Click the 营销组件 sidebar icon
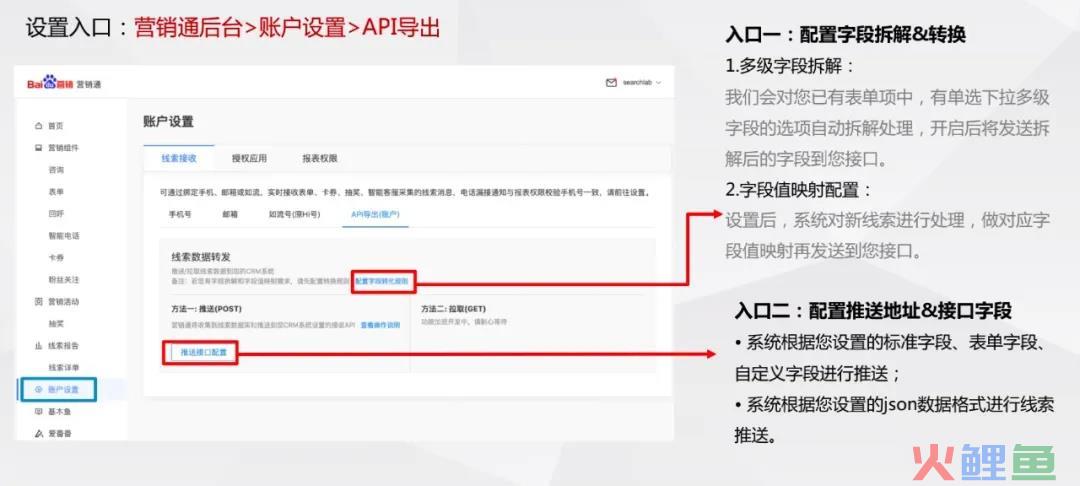Image resolution: width=1080 pixels, height=486 pixels. (39, 148)
